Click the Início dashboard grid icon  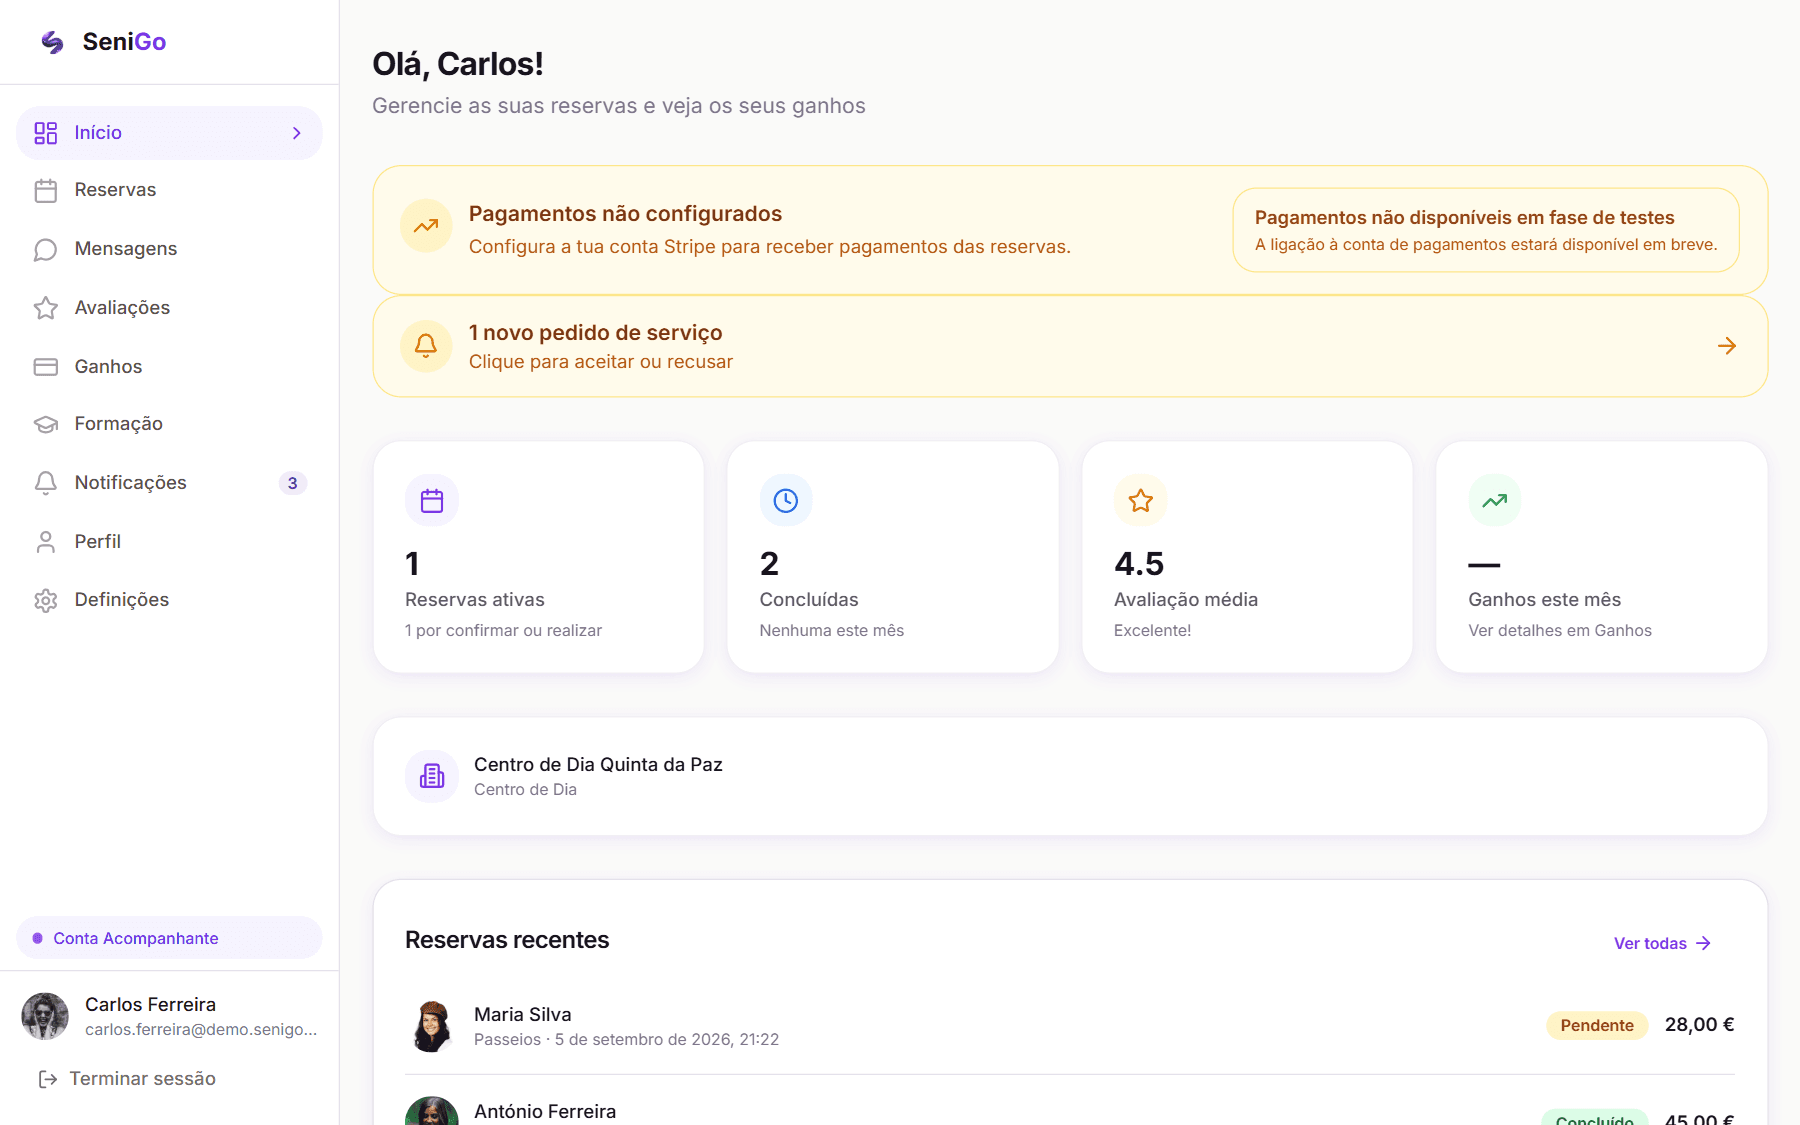[x=46, y=133]
